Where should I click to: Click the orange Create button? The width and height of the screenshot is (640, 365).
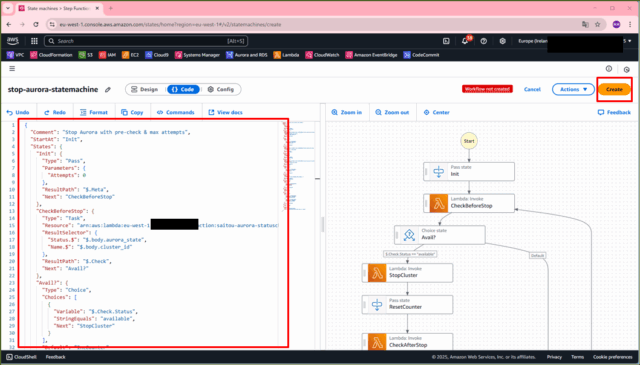(x=614, y=89)
